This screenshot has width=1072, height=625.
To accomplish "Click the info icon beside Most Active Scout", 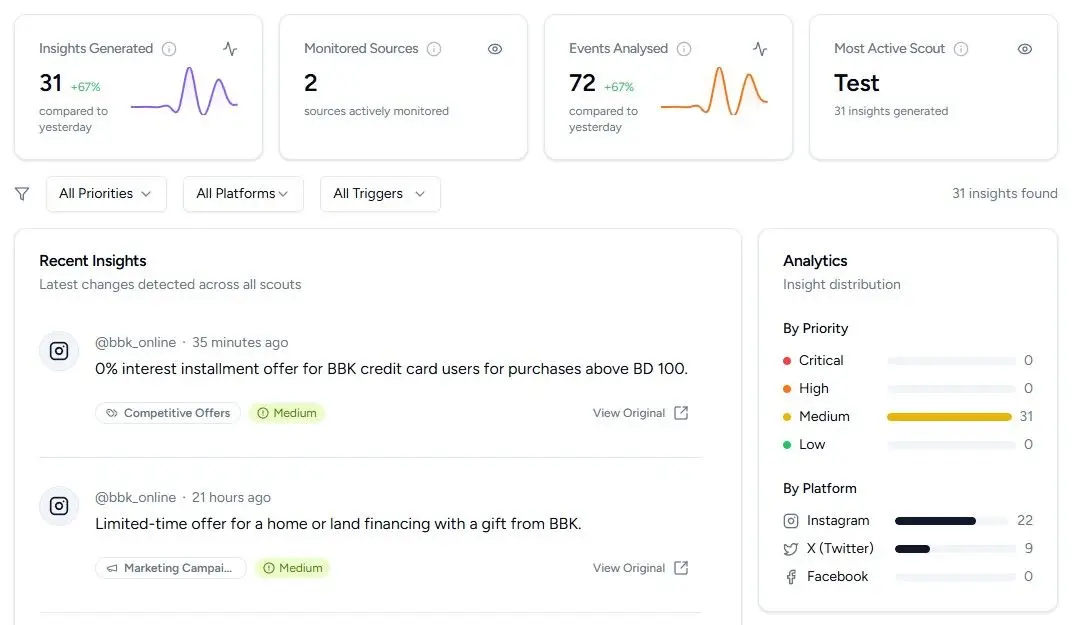I will [x=961, y=49].
